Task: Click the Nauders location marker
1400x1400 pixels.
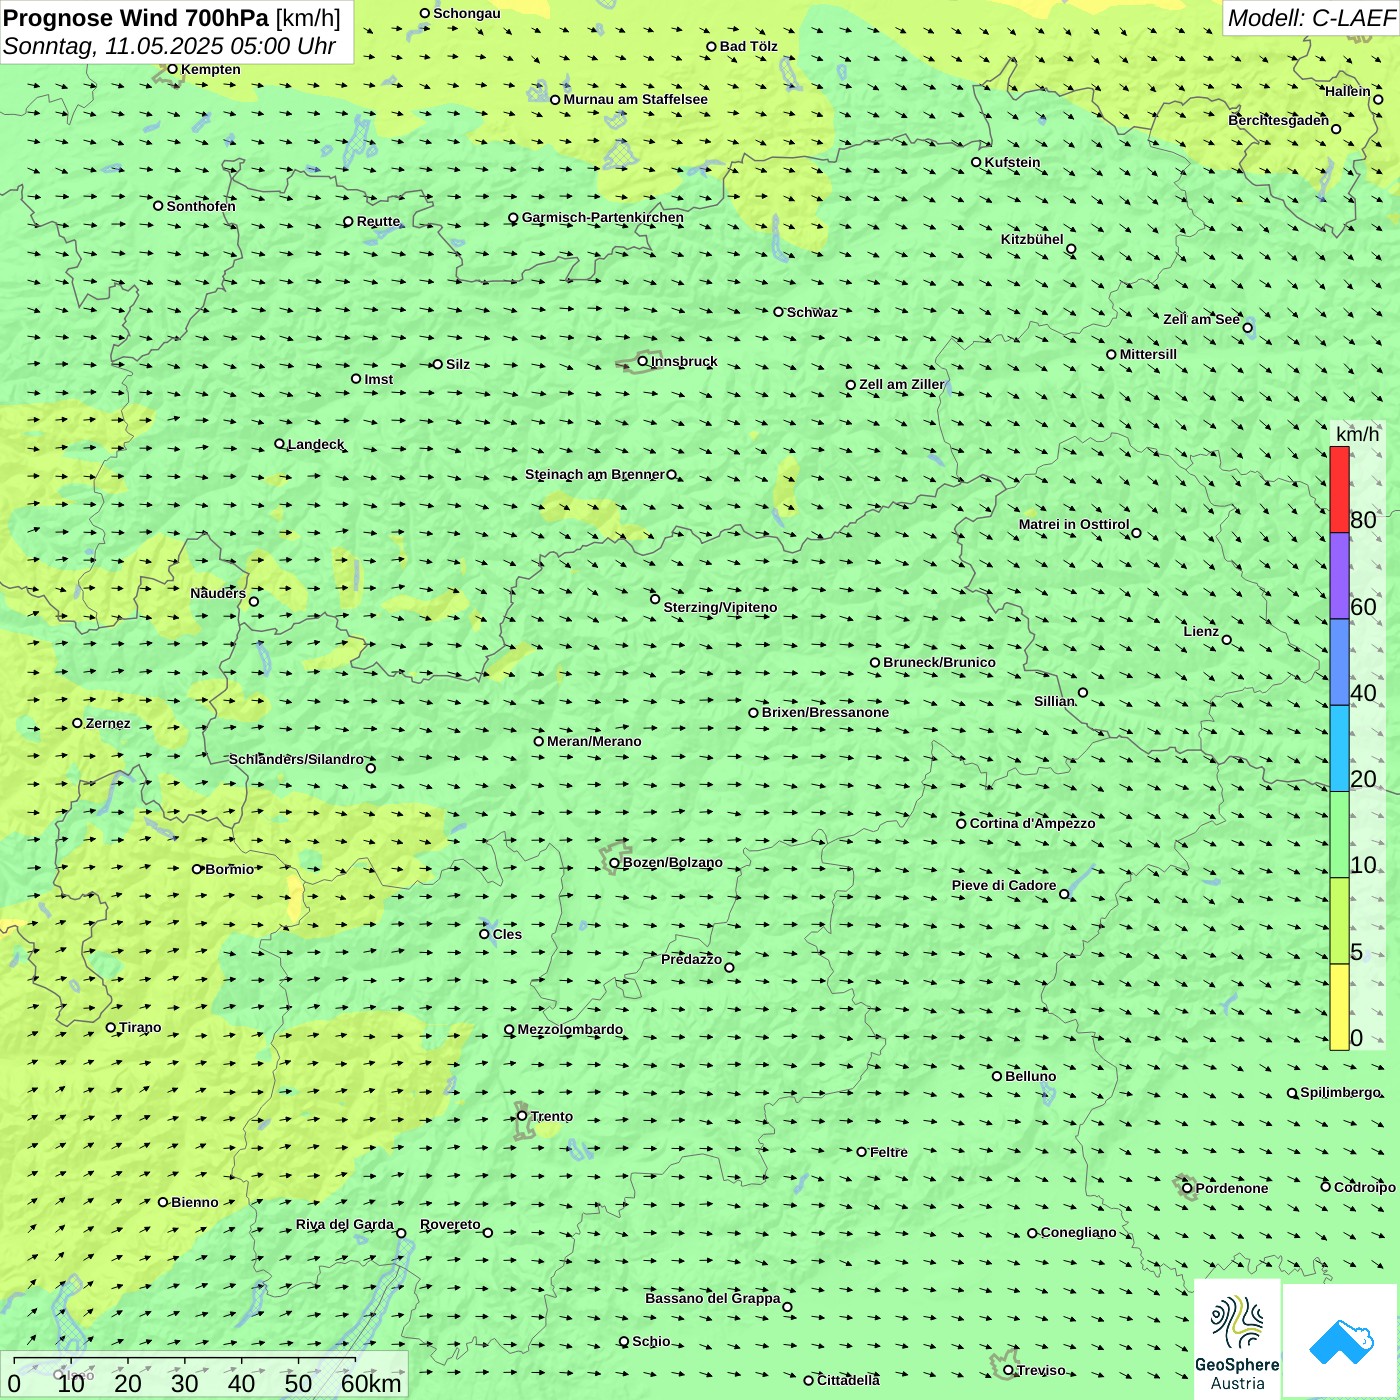Action: coord(254,601)
